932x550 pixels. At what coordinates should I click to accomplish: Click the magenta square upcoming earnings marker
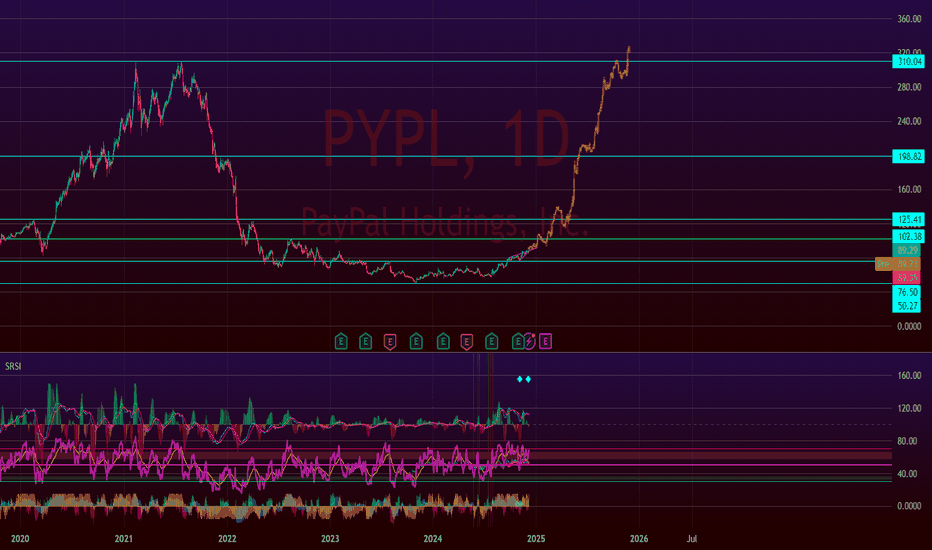tap(545, 341)
